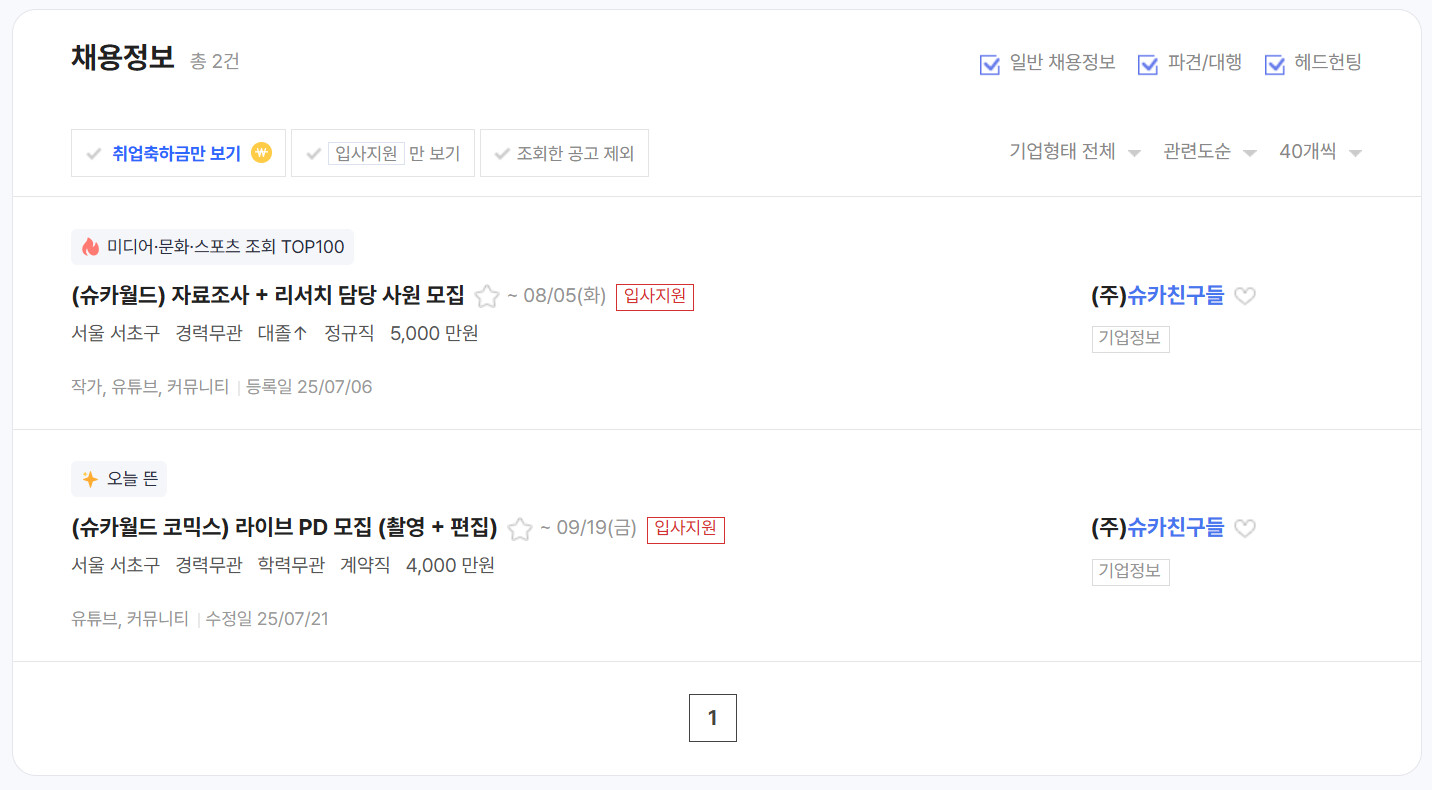
Task: Star the 라이브 PD 모집 posting
Action: tap(519, 529)
